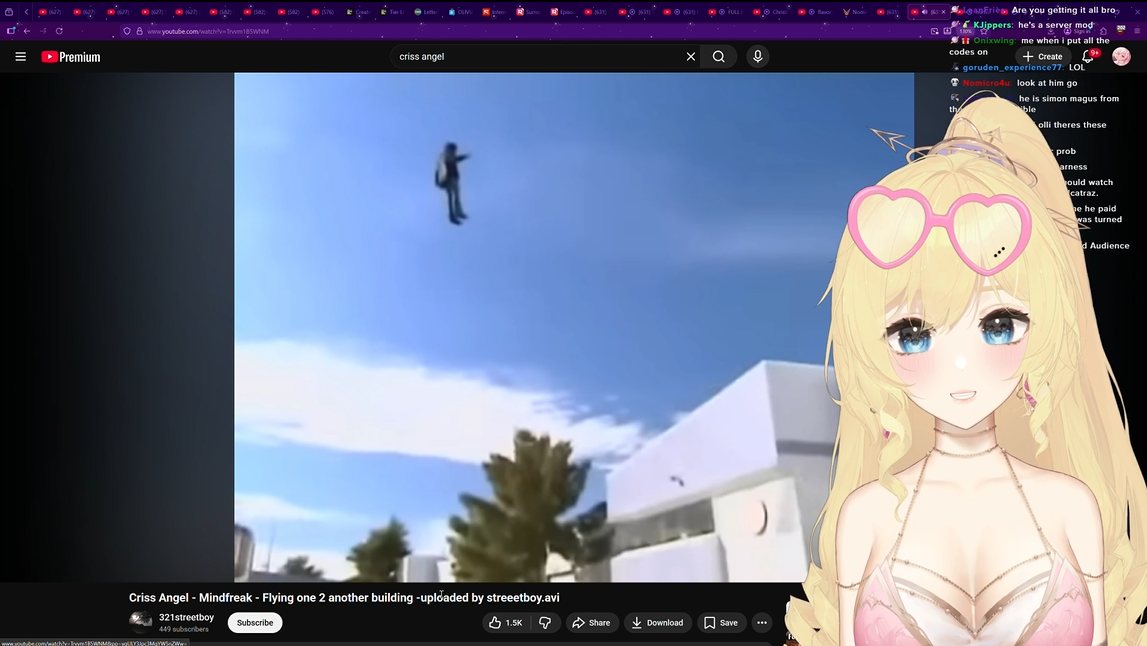Start voice search with the microphone icon

758,56
